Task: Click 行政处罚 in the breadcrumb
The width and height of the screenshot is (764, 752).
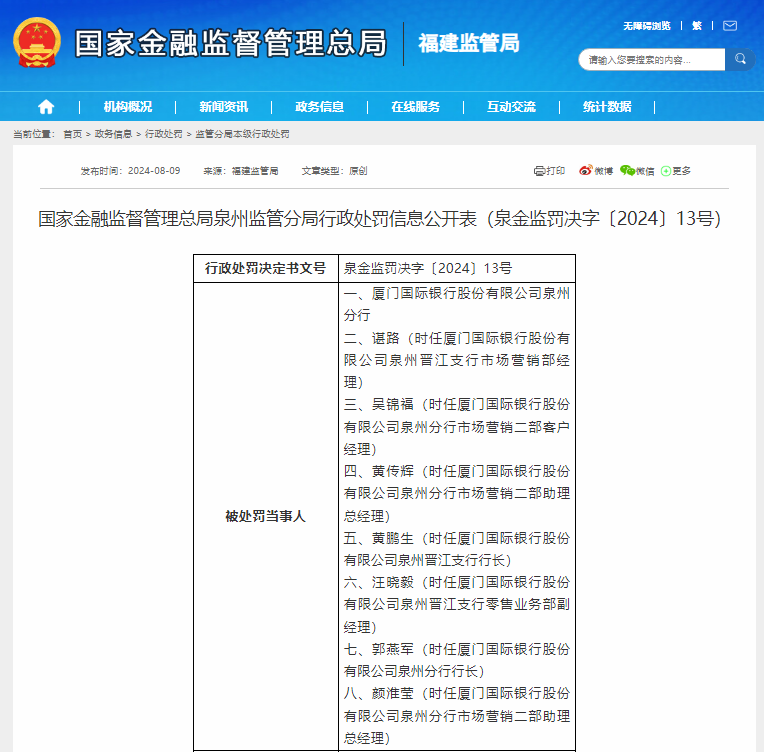Action: 164,134
